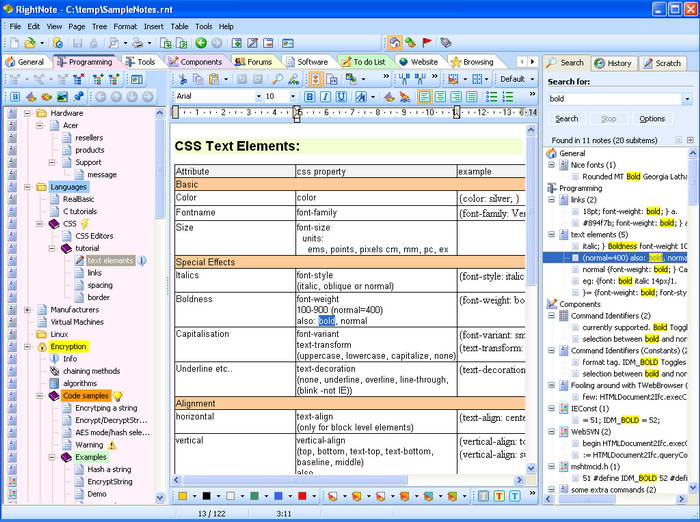Click the Print icon in main toolbar

pos(138,43)
